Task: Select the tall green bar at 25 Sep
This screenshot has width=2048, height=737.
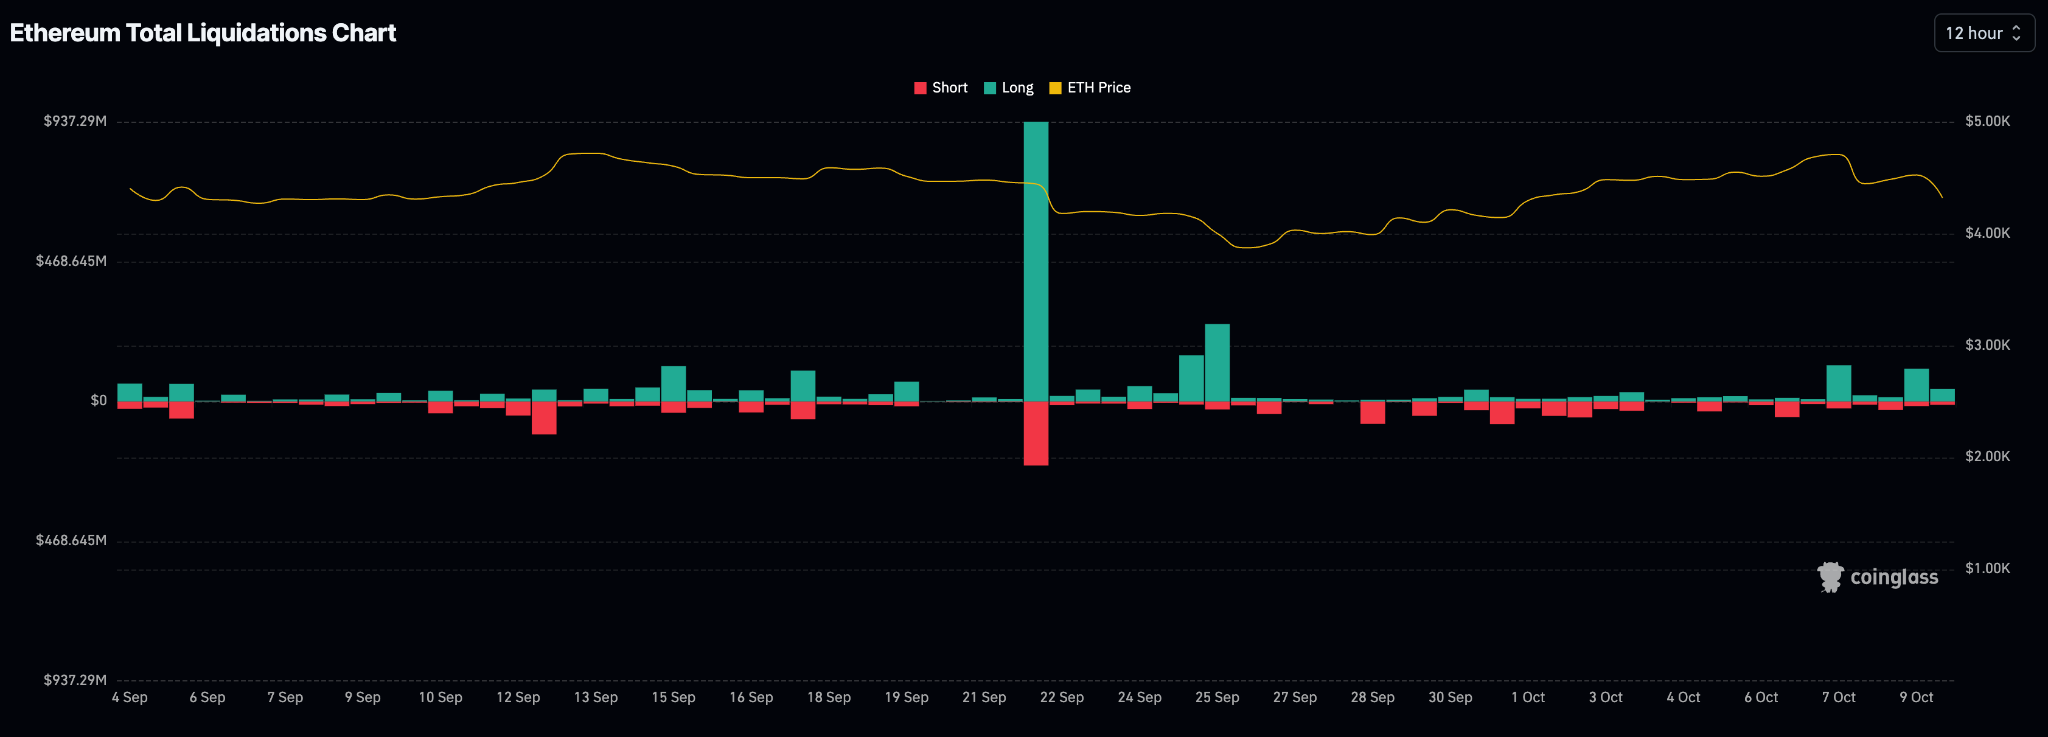Action: point(1217,362)
